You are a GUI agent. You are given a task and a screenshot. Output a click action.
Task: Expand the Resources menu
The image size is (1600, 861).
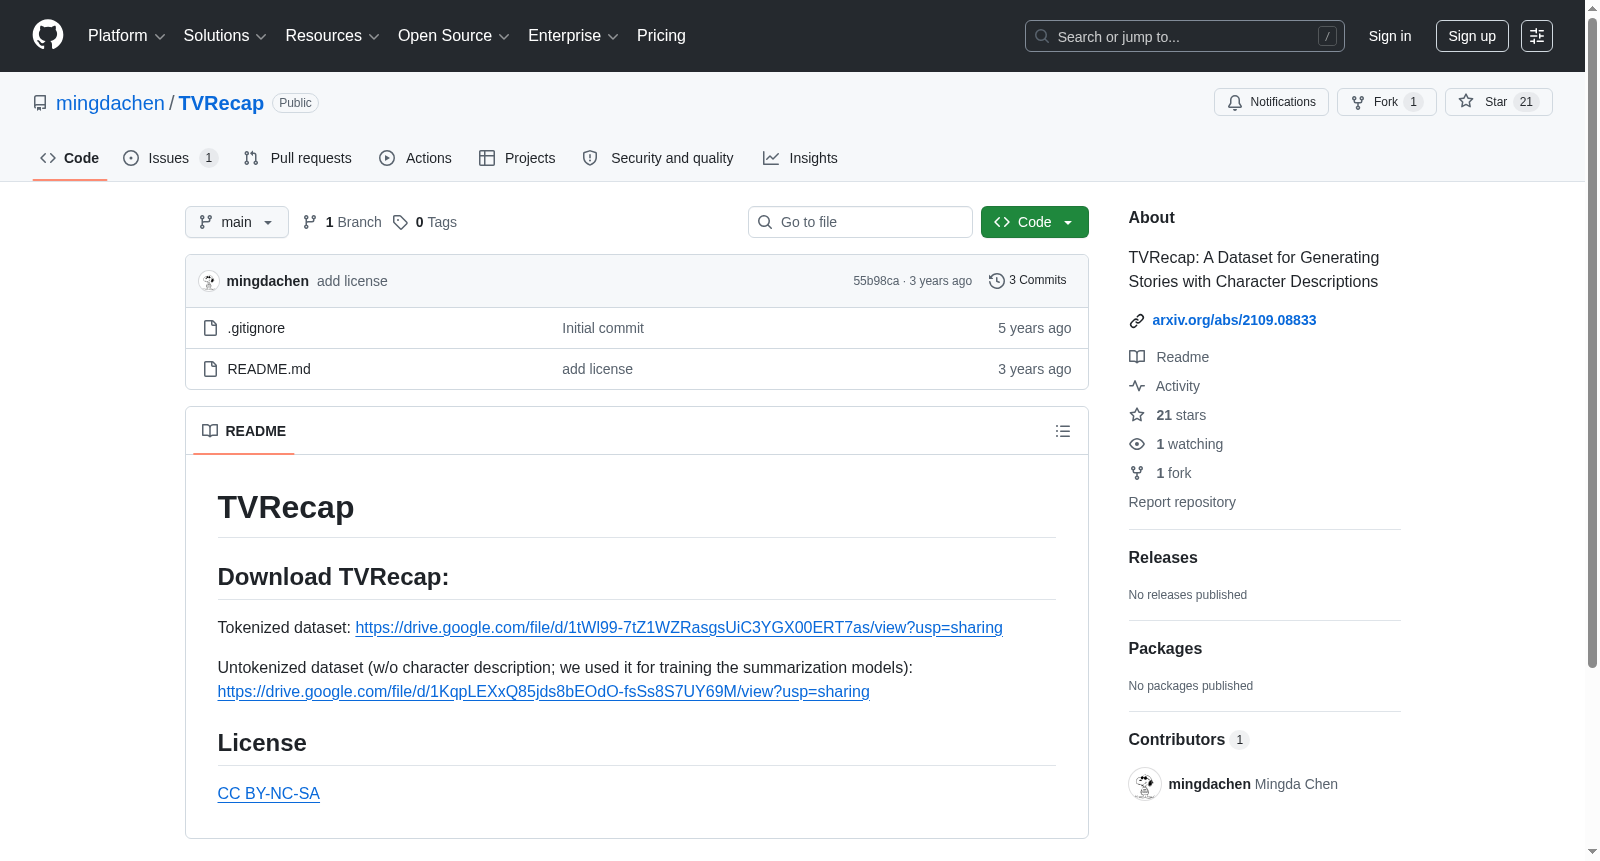(x=333, y=36)
